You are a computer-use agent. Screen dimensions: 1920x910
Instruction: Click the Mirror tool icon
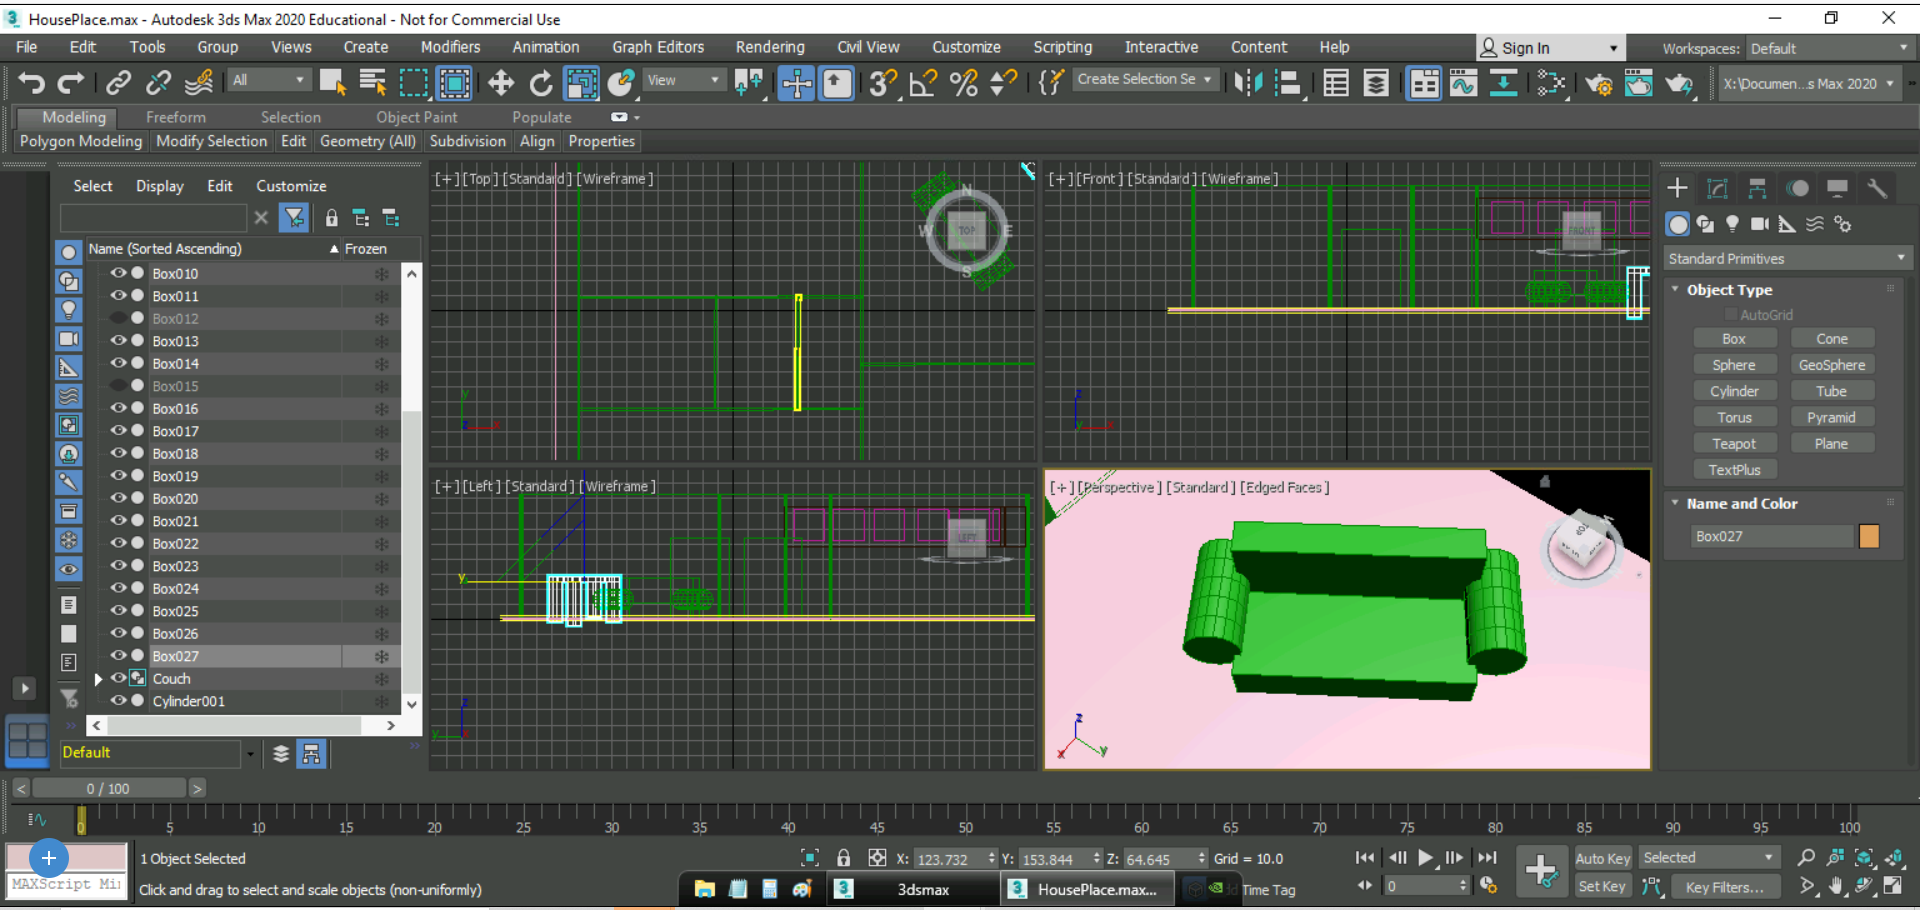pos(1248,83)
